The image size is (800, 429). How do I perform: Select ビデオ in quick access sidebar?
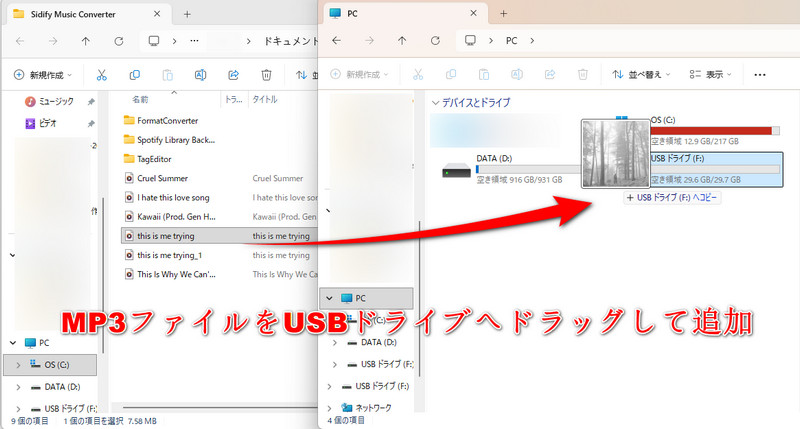coord(41,123)
